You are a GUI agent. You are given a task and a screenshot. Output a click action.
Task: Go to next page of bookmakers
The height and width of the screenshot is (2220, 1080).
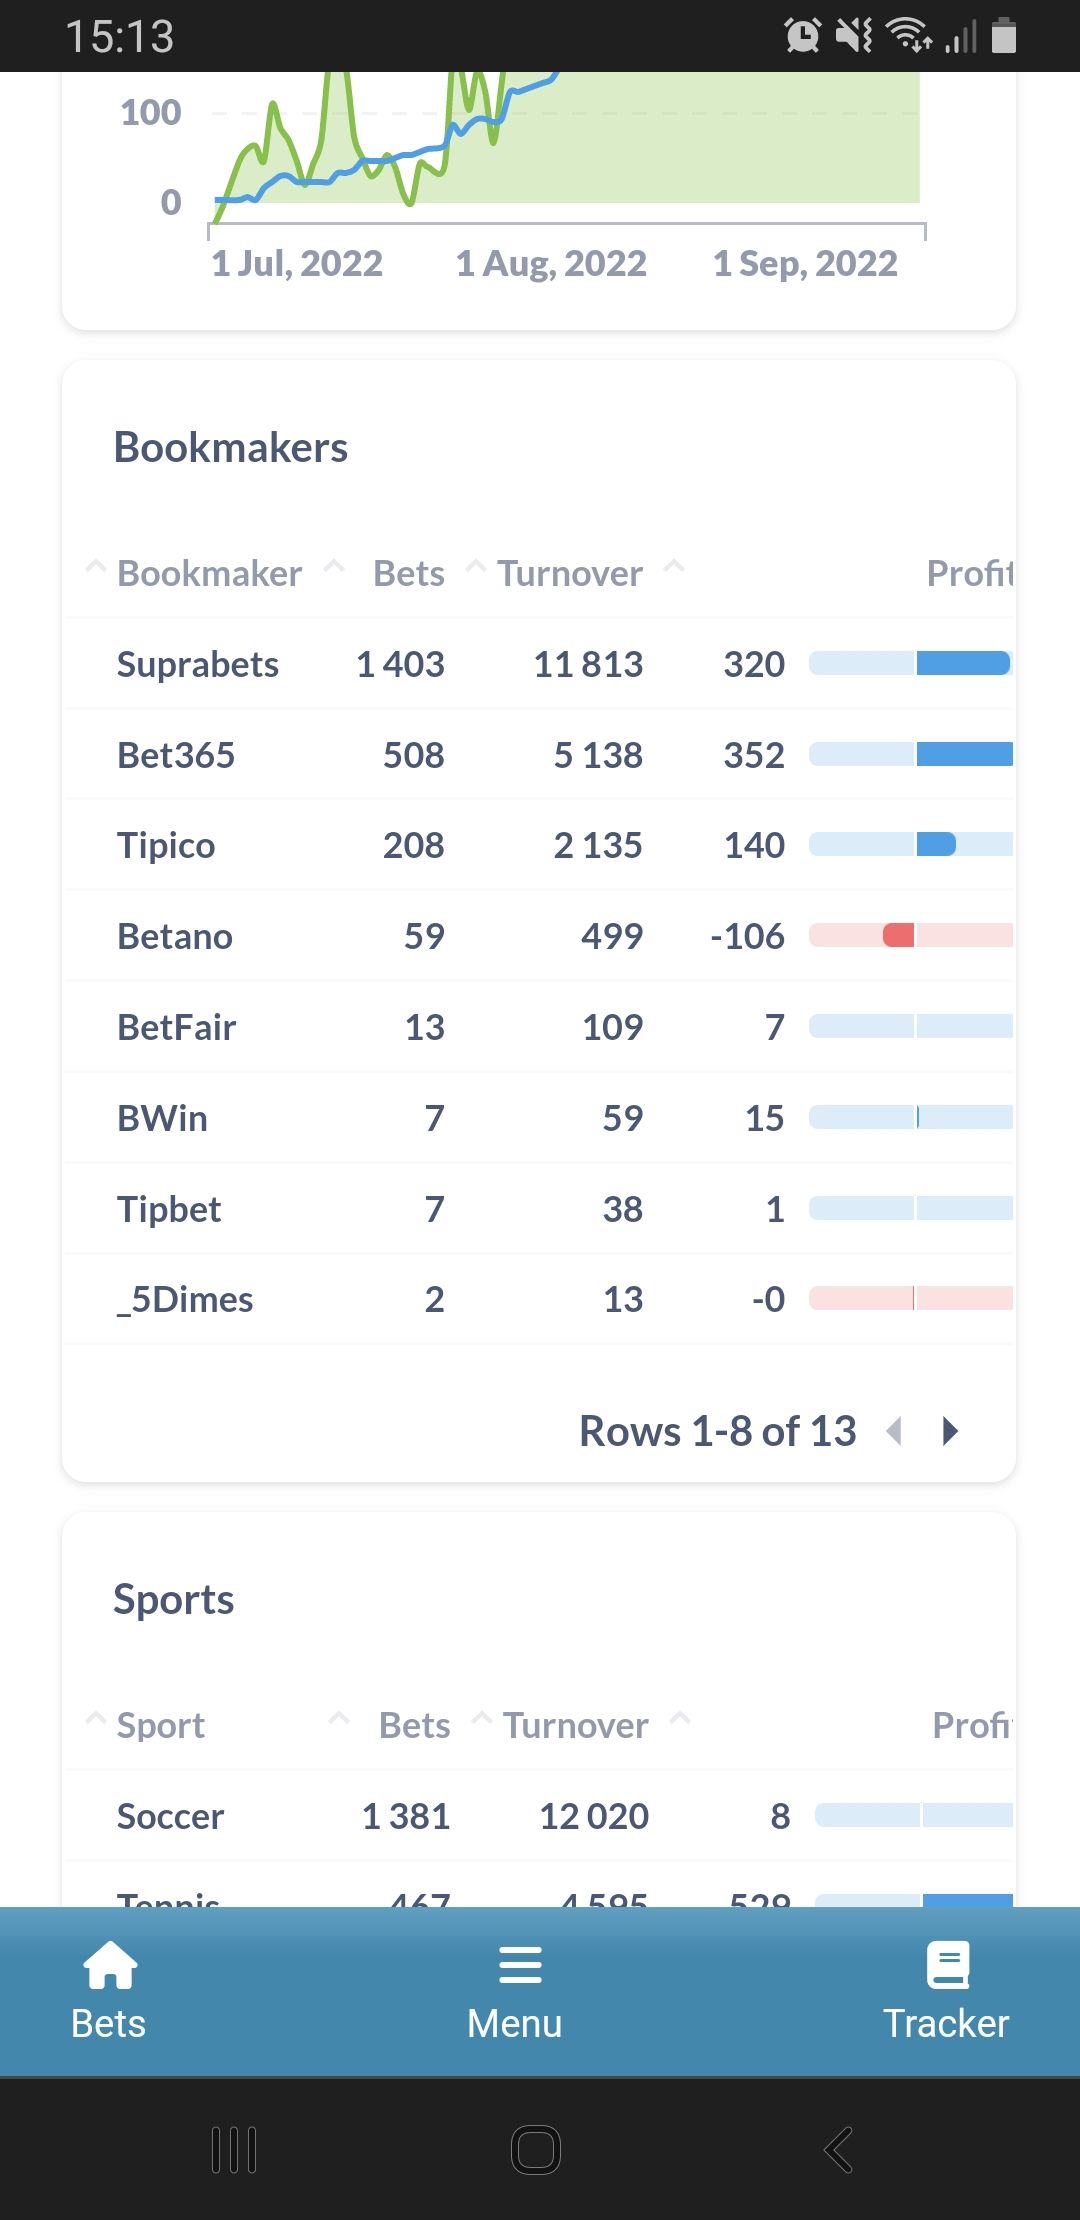point(950,1432)
